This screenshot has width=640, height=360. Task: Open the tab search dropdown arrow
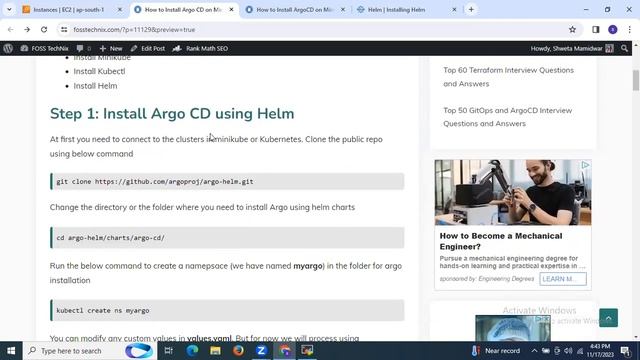[x=9, y=9]
